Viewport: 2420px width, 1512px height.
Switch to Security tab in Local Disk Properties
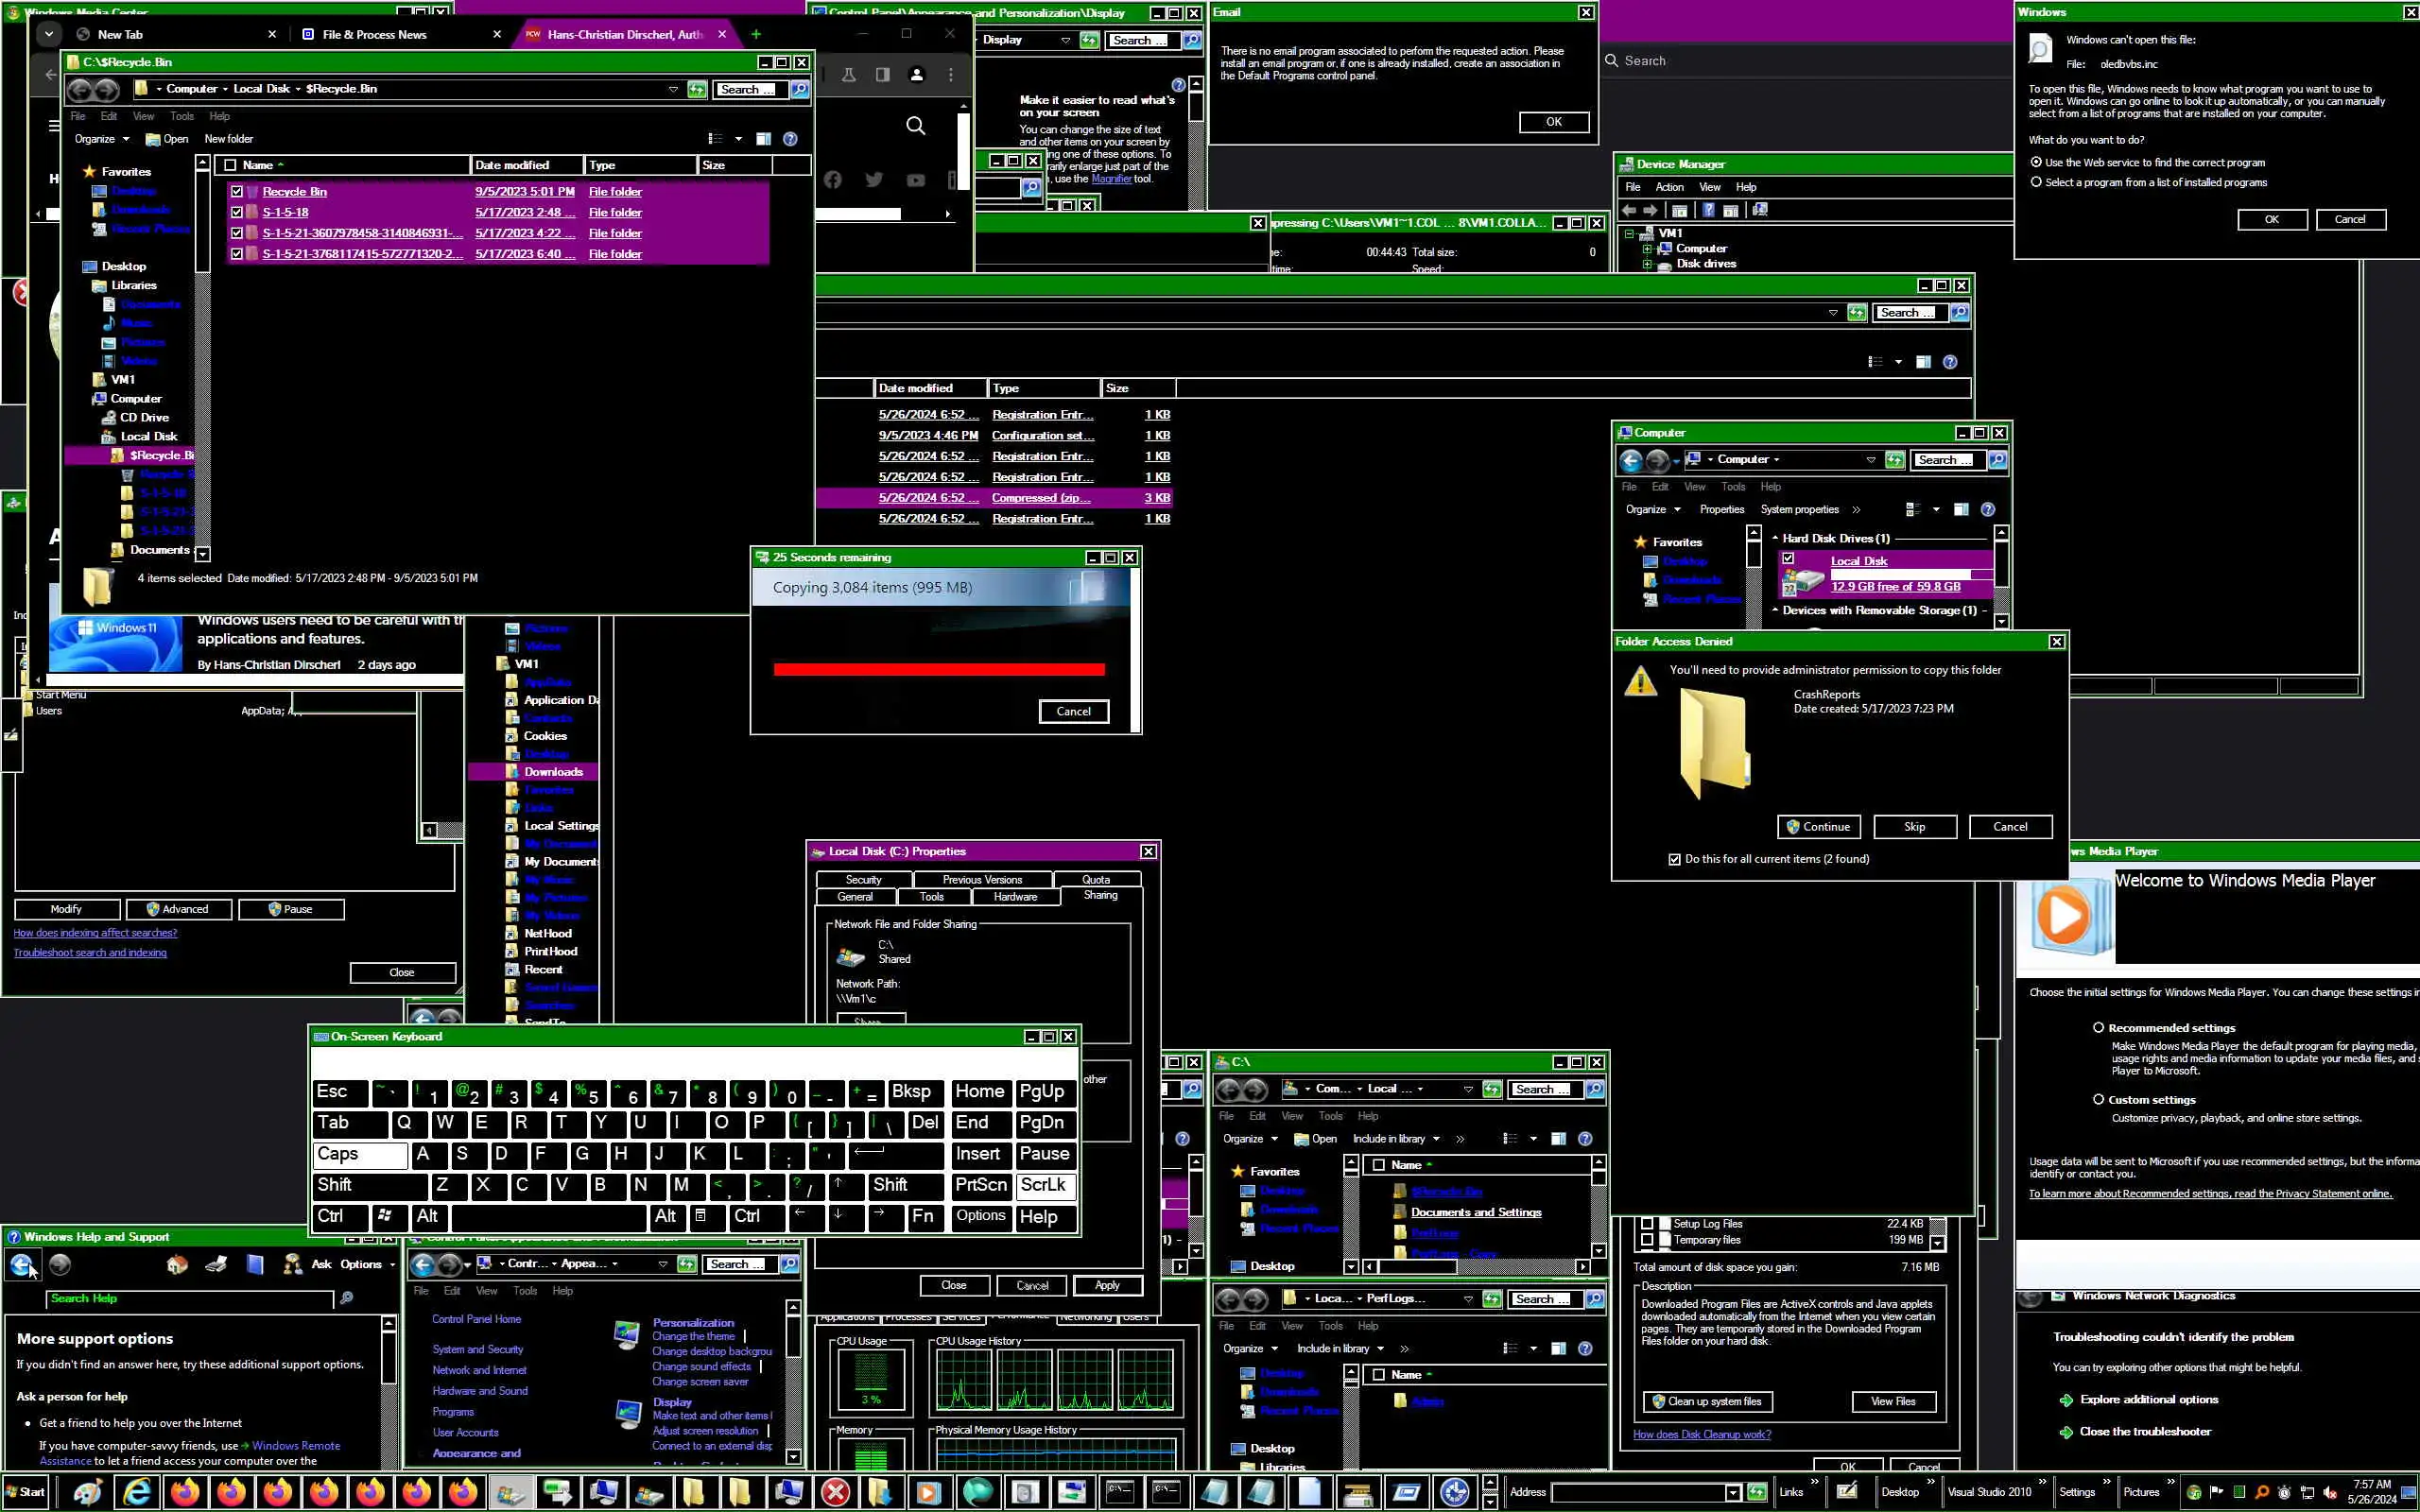pyautogui.click(x=863, y=880)
